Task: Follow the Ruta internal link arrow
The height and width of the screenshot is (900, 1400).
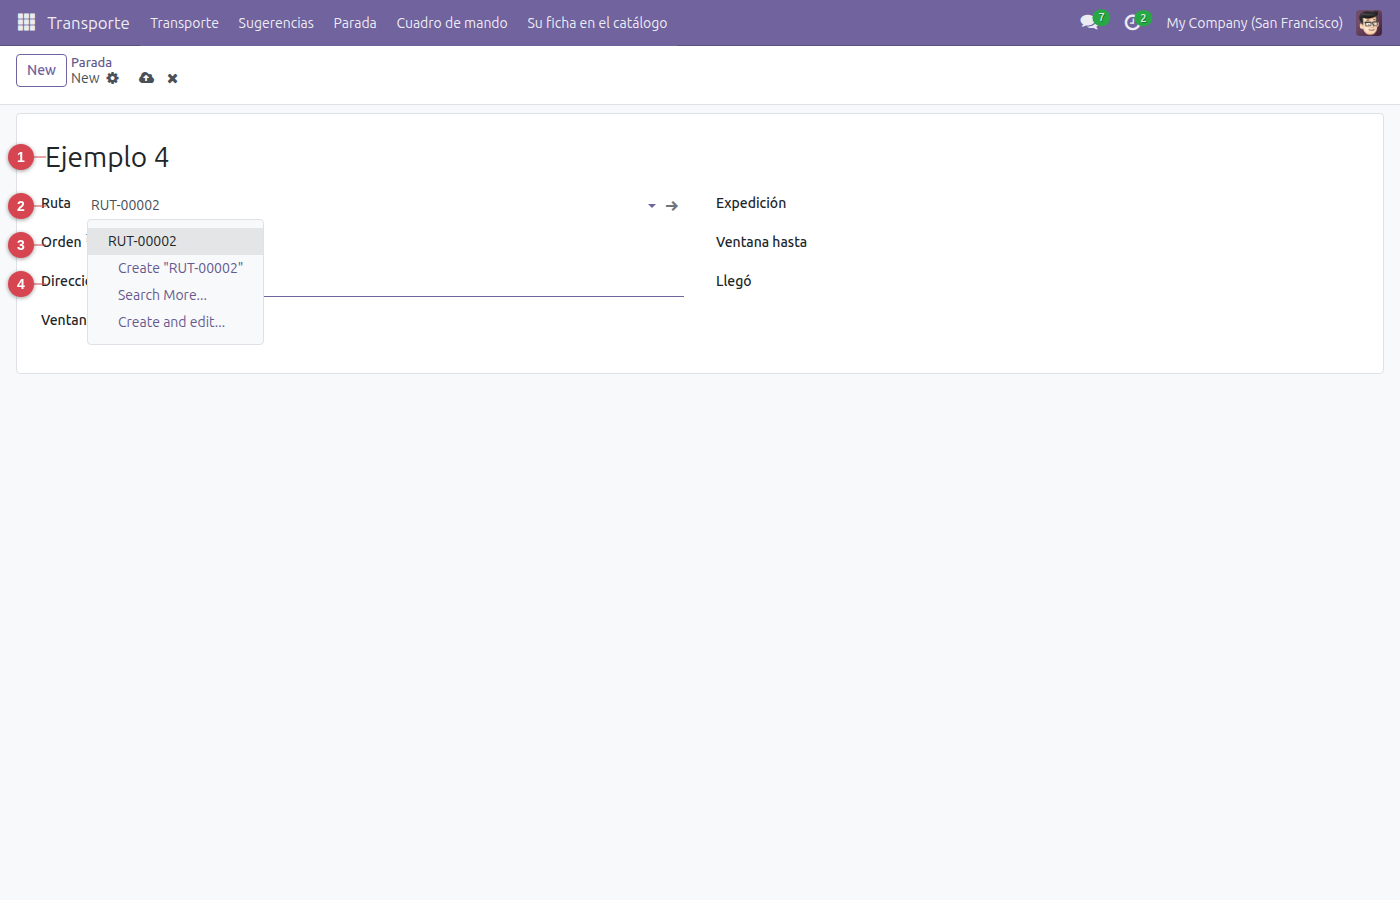Action: (672, 205)
